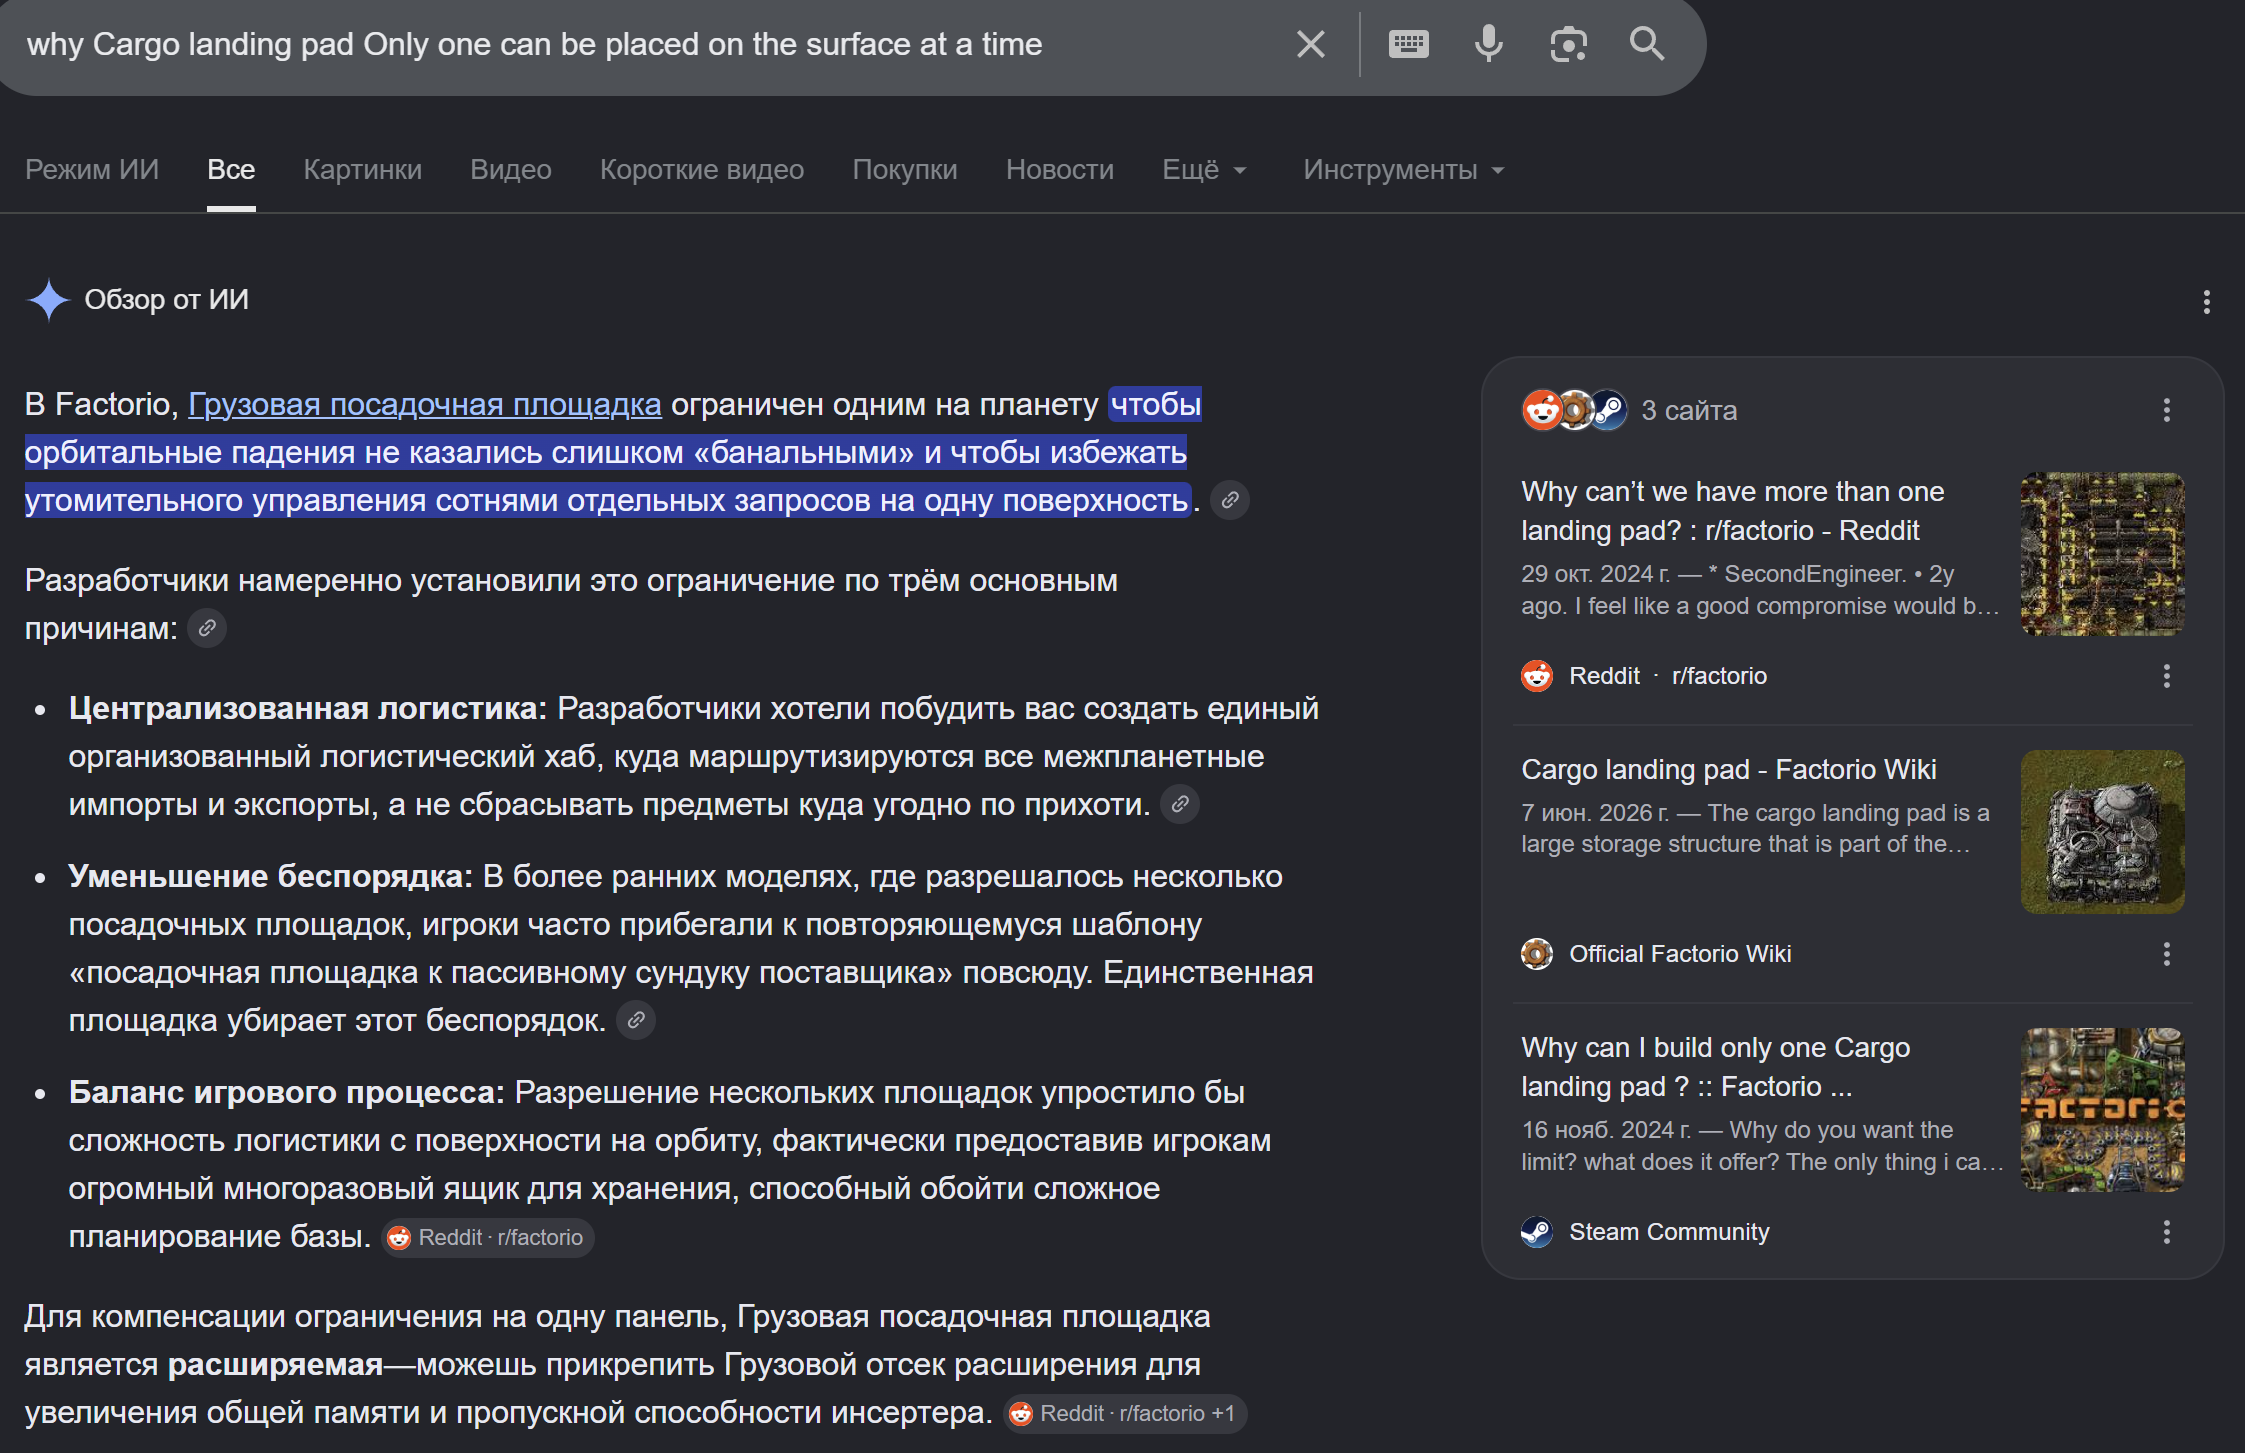Click the date "29 окт. 2024 г."
The width and height of the screenshot is (2245, 1453).
click(x=1595, y=574)
